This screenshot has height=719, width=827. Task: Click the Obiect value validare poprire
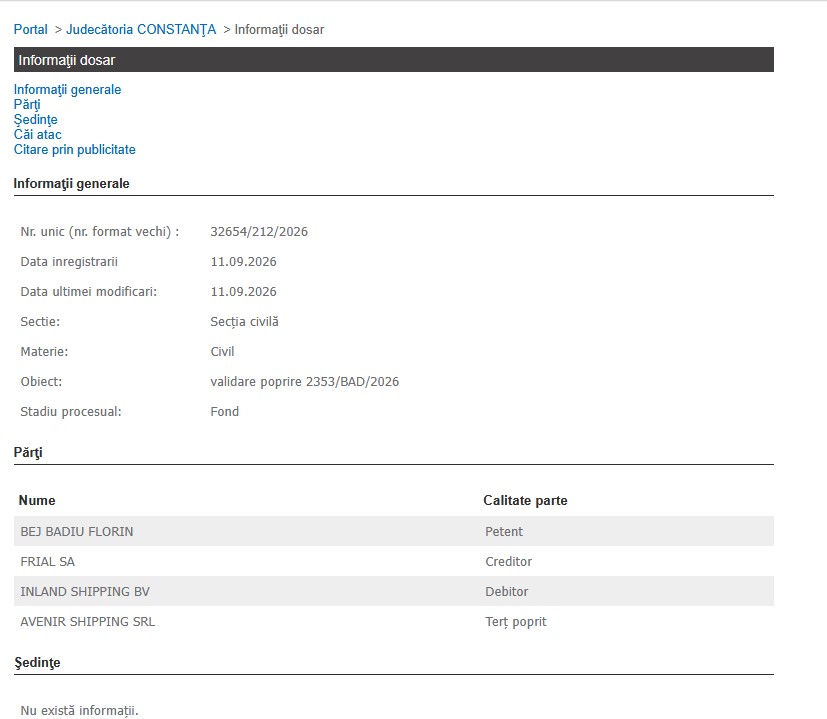click(304, 381)
